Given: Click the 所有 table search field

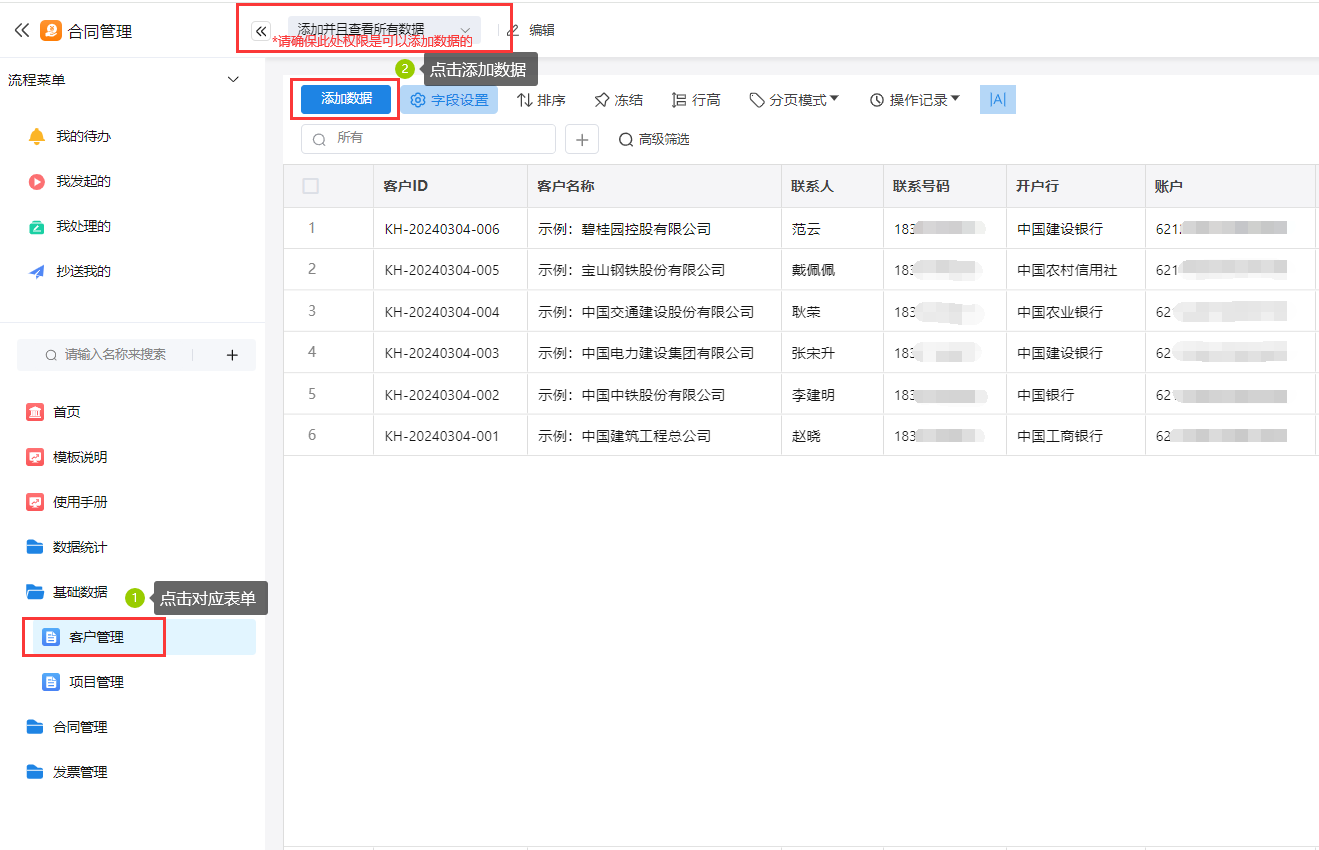Looking at the screenshot, I should pyautogui.click(x=428, y=139).
